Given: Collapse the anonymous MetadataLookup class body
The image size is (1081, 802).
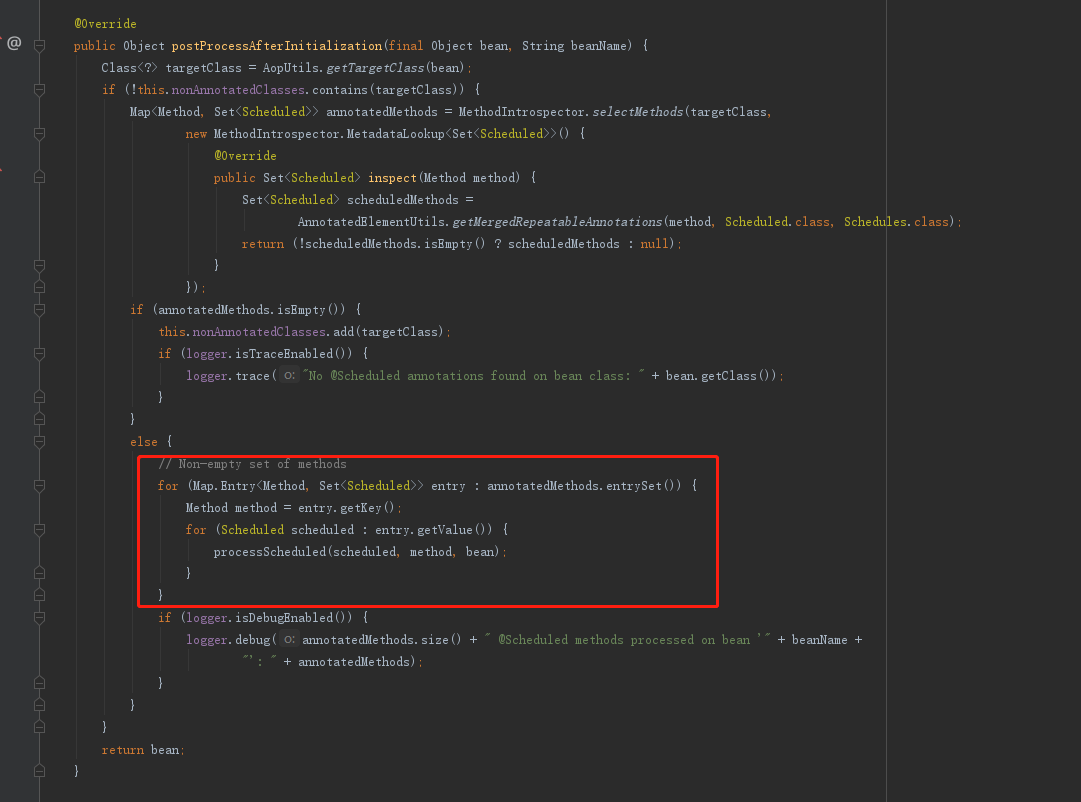Looking at the screenshot, I should 38,133.
